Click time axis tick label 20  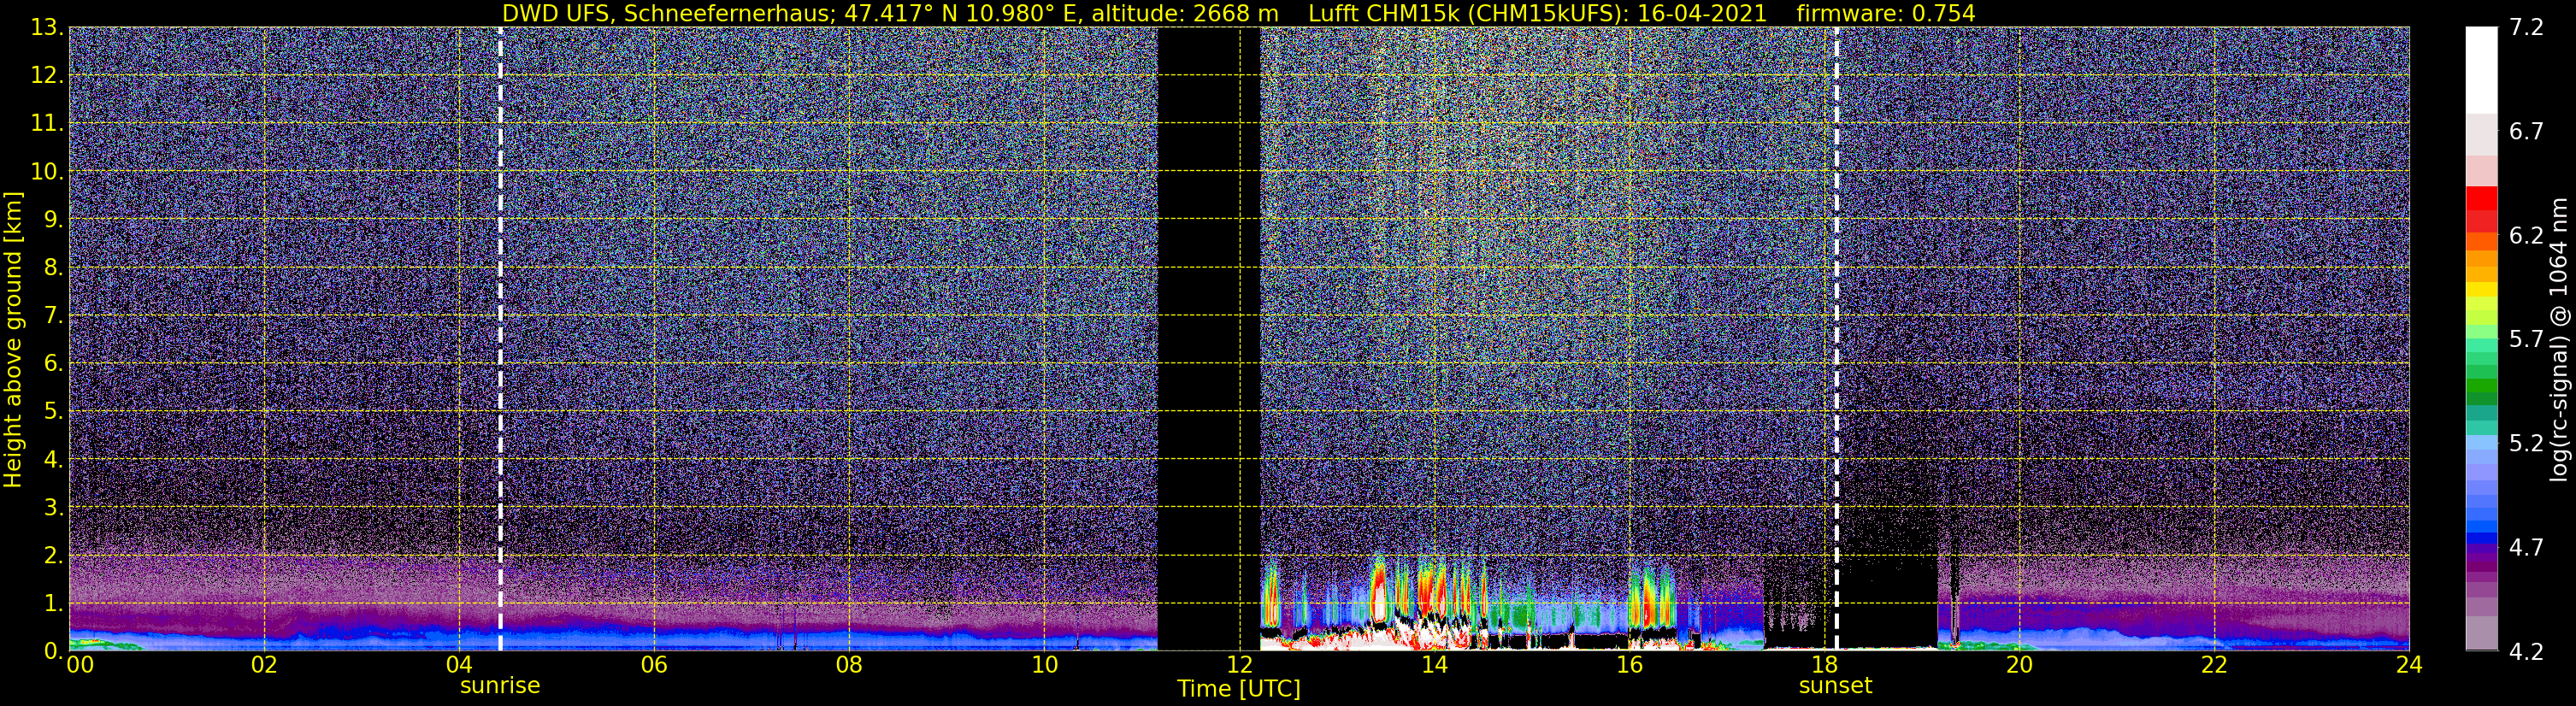[x=2019, y=665]
